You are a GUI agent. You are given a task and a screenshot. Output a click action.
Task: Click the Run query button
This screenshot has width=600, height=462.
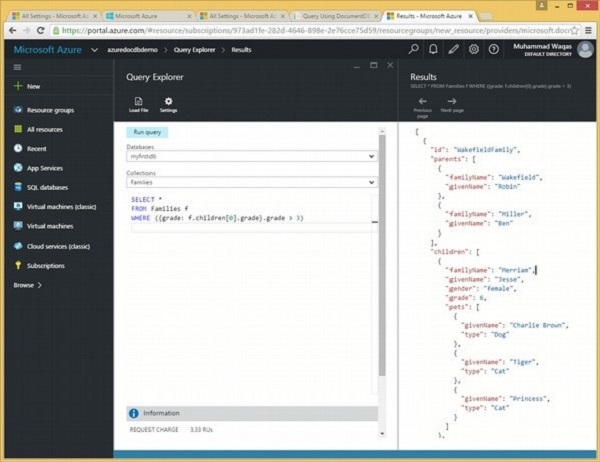tap(148, 131)
